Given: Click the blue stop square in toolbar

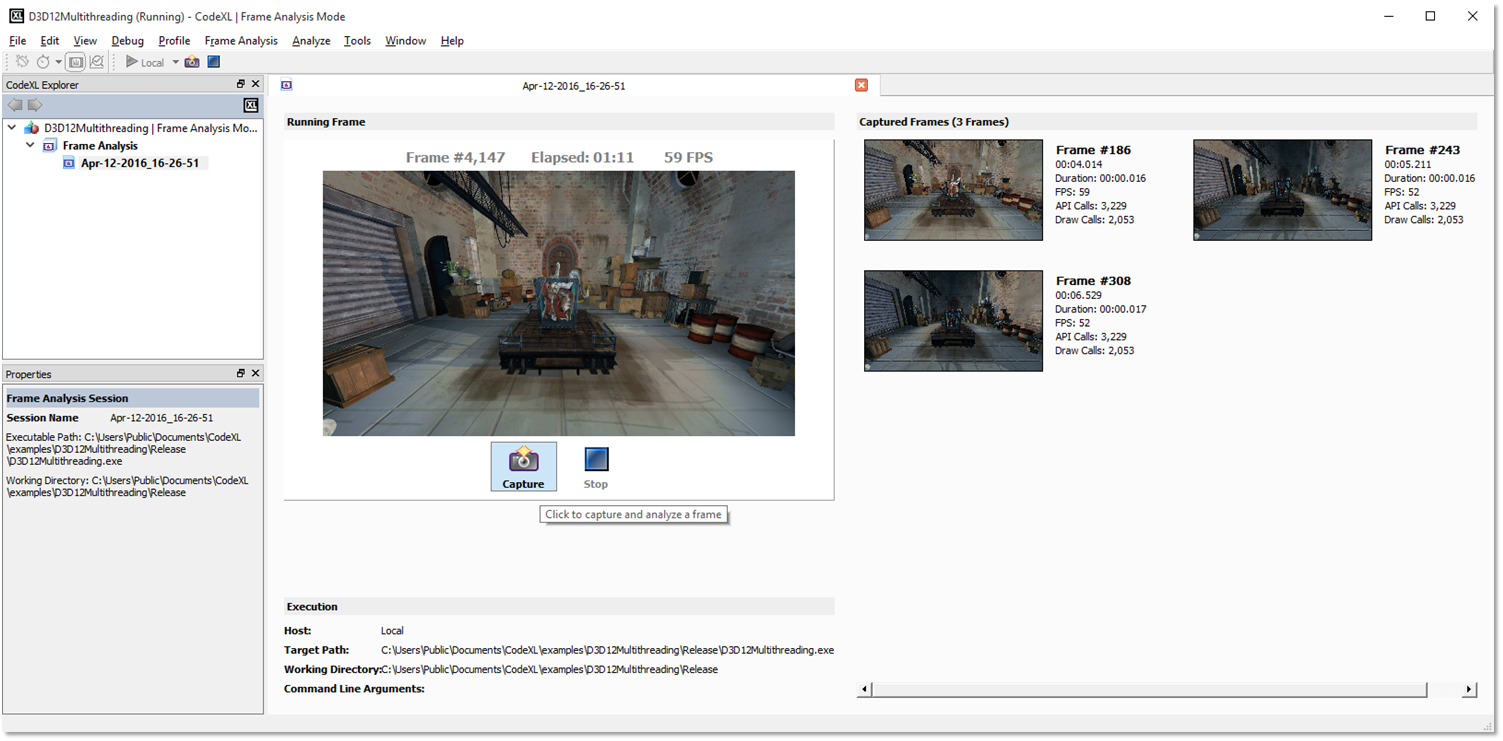Looking at the screenshot, I should tap(214, 62).
